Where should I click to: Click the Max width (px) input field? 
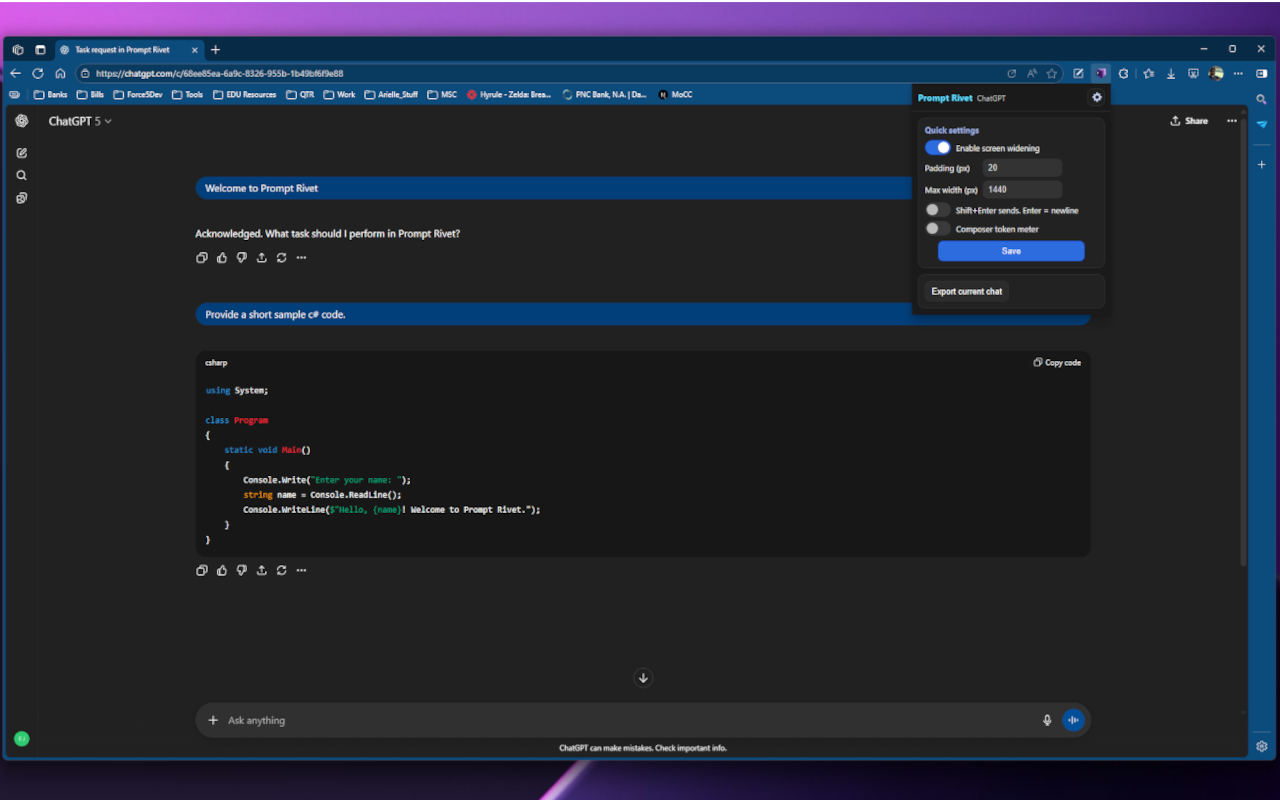(1022, 189)
